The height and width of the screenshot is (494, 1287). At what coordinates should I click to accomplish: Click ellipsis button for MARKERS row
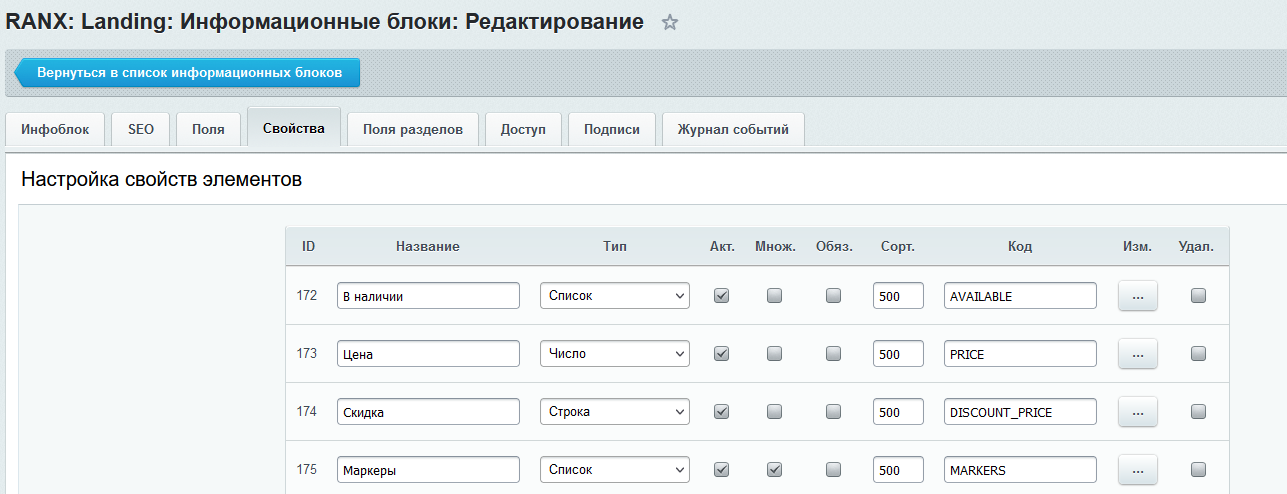pos(1137,470)
